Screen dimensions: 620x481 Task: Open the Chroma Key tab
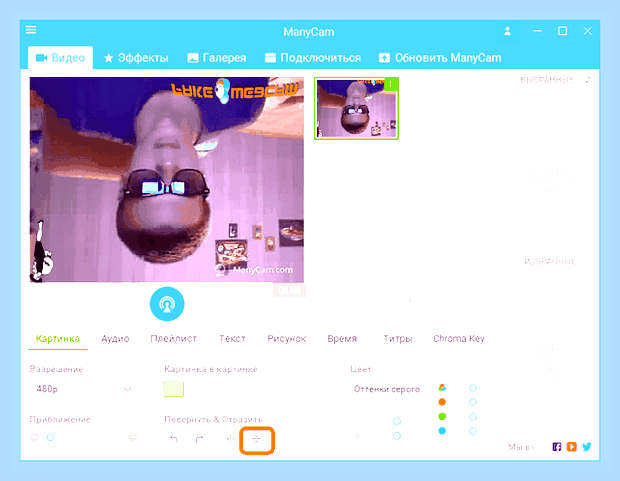(459, 339)
